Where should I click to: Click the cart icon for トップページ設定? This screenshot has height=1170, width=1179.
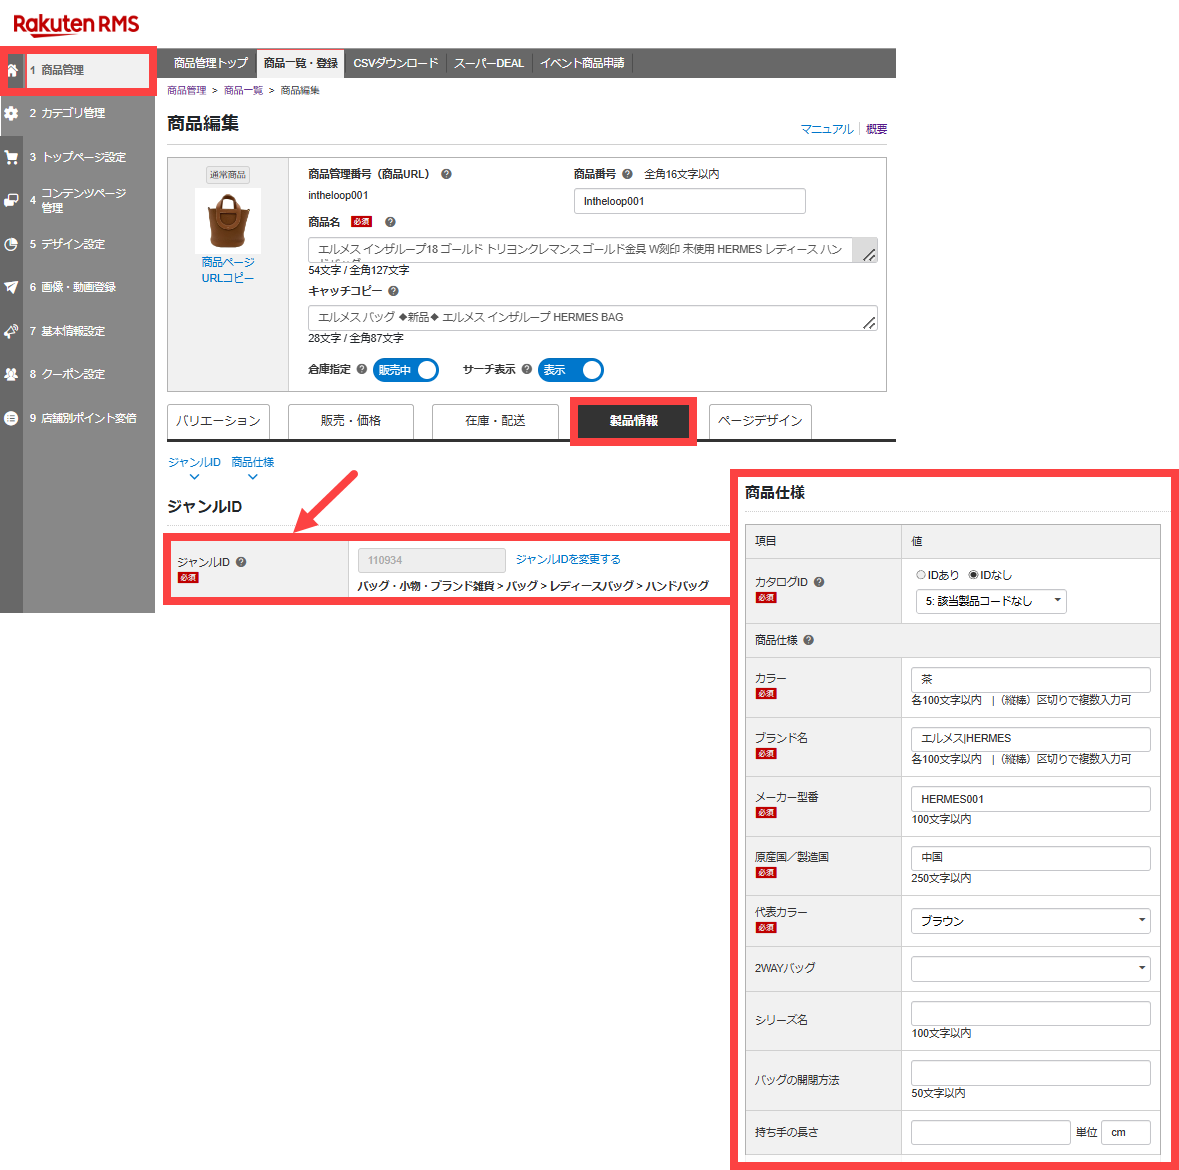click(x=11, y=157)
